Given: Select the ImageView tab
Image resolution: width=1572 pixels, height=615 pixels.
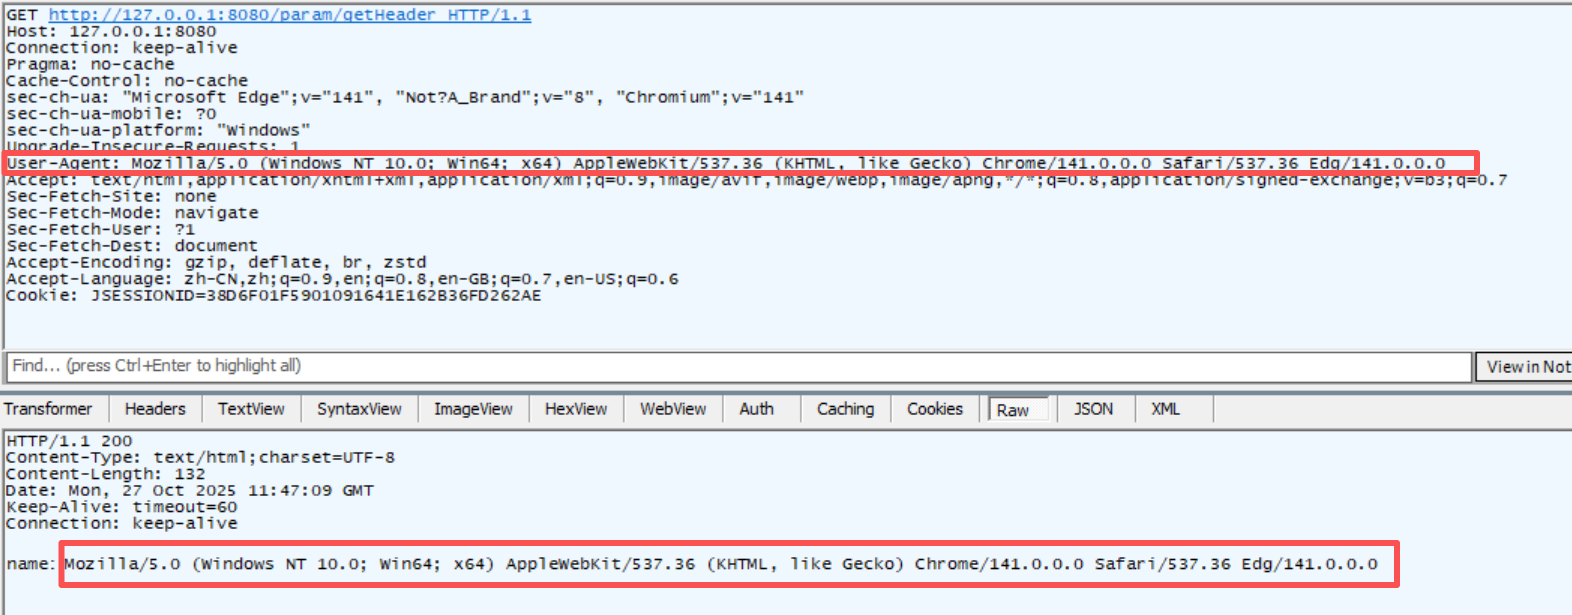Looking at the screenshot, I should [473, 409].
